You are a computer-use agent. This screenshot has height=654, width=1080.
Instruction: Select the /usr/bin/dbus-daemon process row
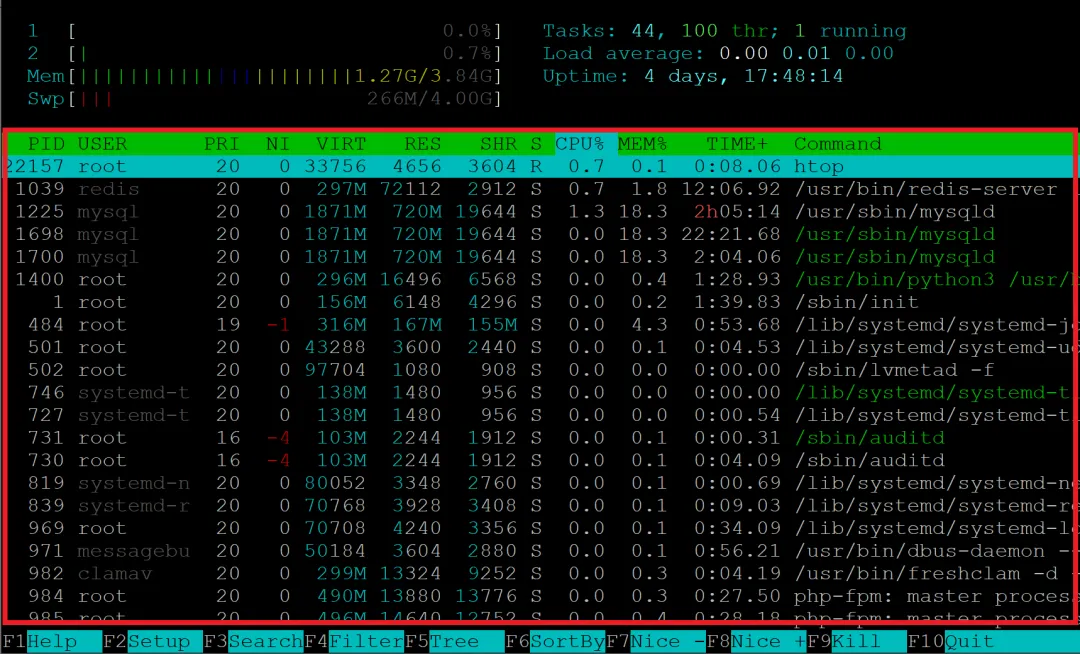point(540,551)
